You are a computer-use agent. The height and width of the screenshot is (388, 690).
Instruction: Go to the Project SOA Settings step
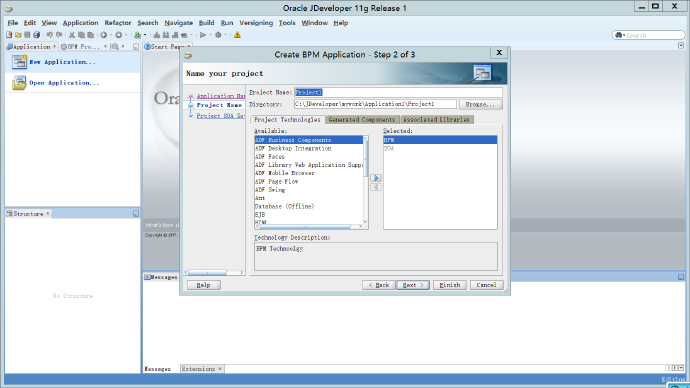220,116
